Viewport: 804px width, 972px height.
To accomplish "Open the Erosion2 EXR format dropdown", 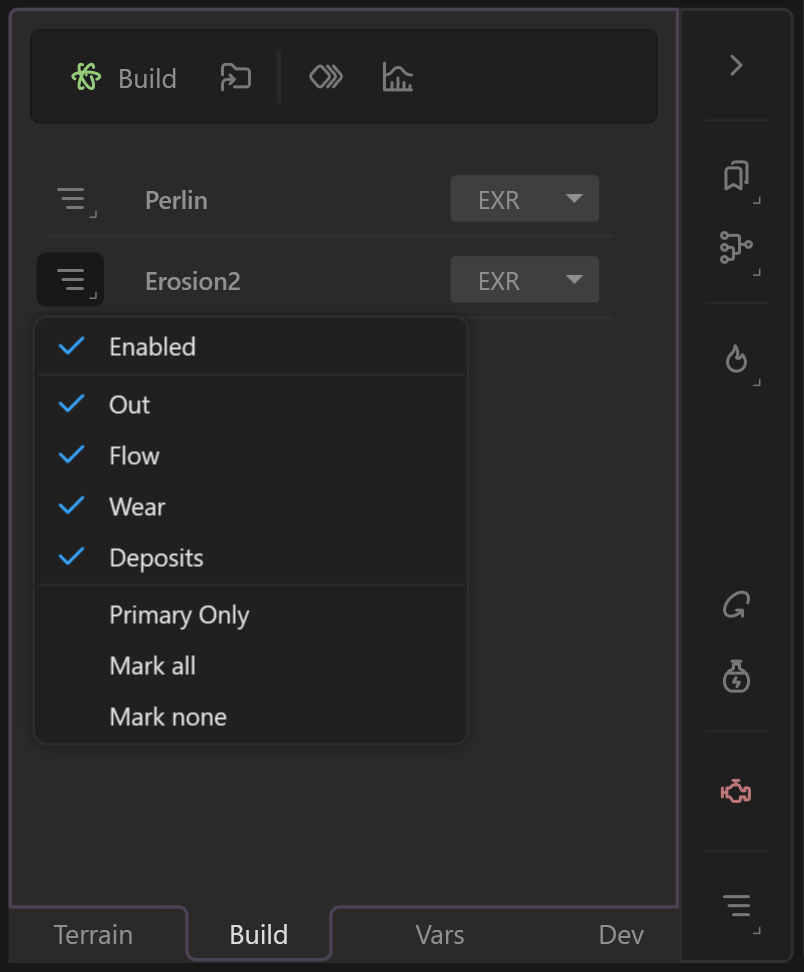I will pos(524,280).
